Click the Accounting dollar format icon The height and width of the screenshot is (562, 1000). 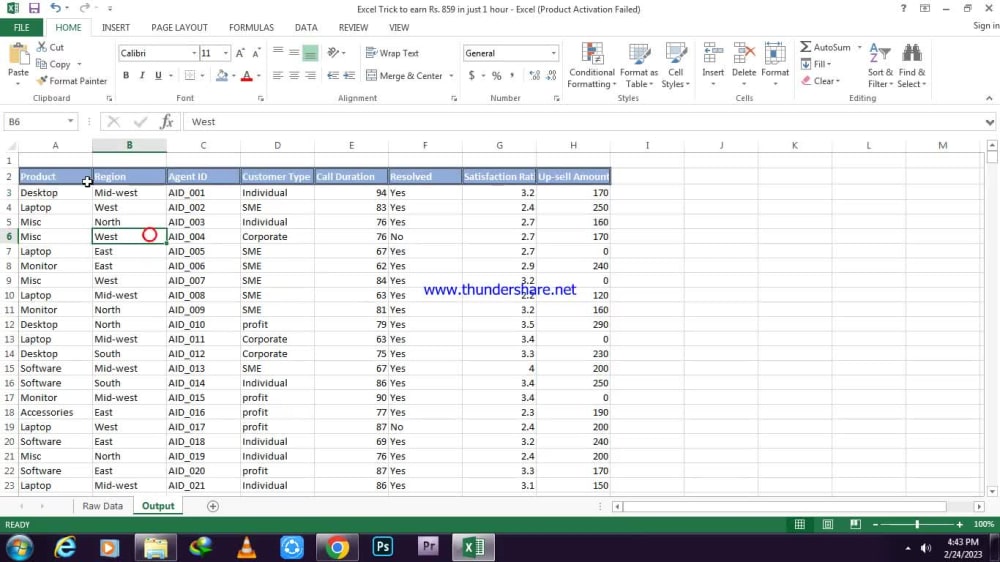pyautogui.click(x=471, y=75)
